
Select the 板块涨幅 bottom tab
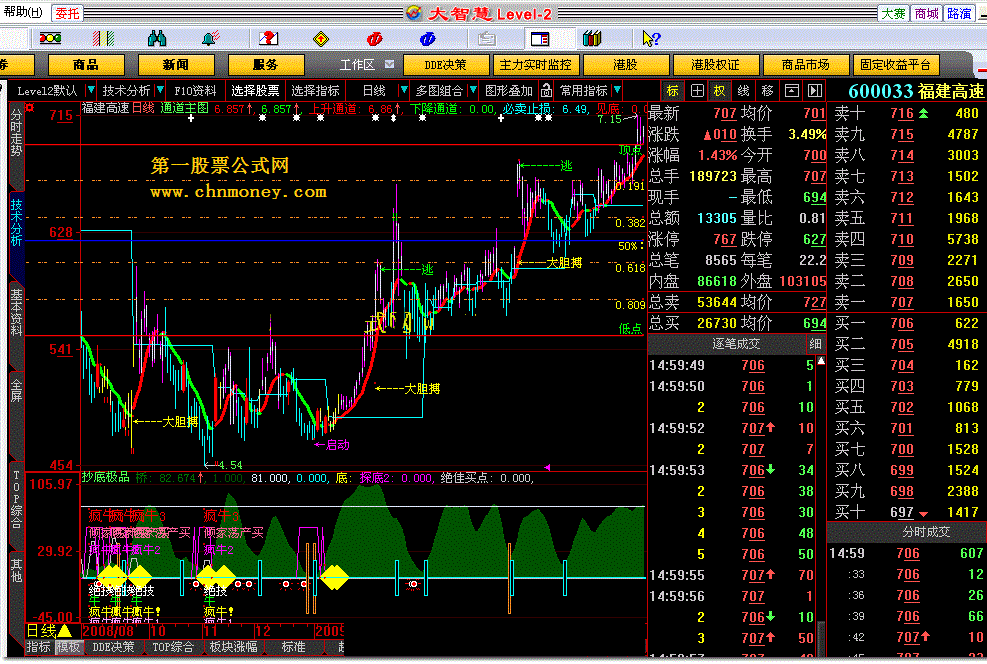pyautogui.click(x=233, y=647)
